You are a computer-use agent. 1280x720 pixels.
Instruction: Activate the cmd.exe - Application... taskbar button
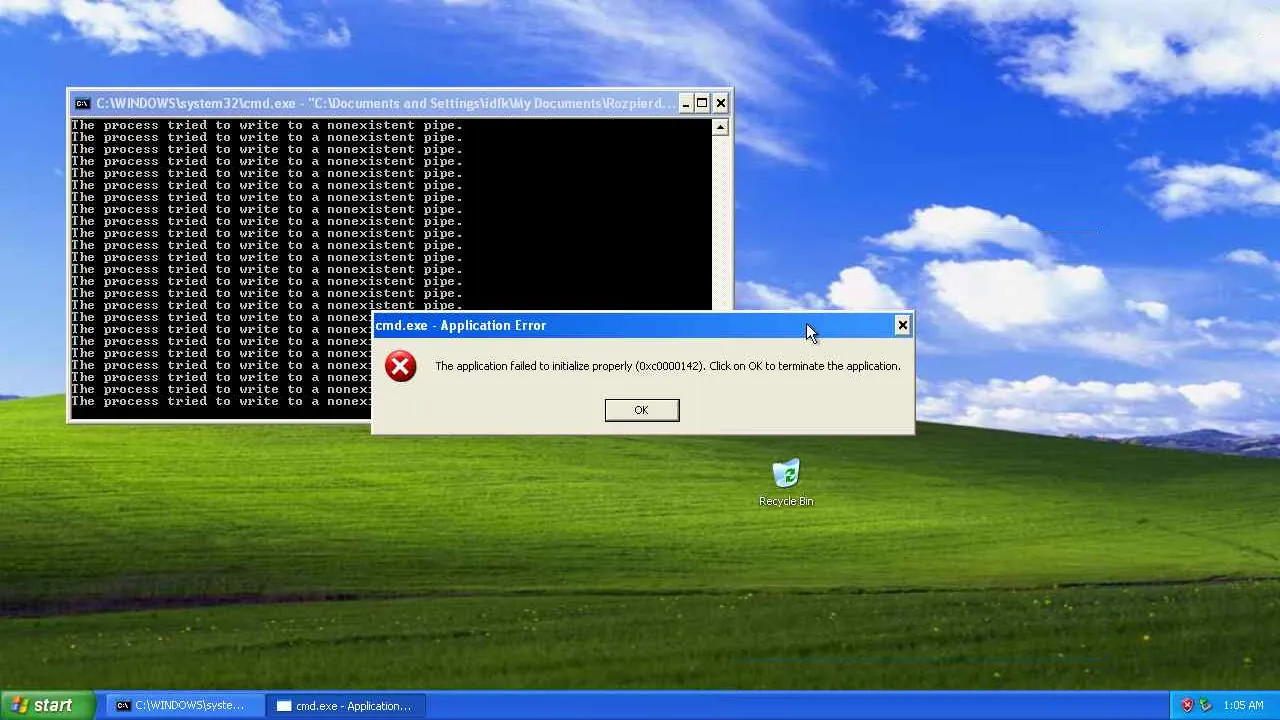coord(346,705)
